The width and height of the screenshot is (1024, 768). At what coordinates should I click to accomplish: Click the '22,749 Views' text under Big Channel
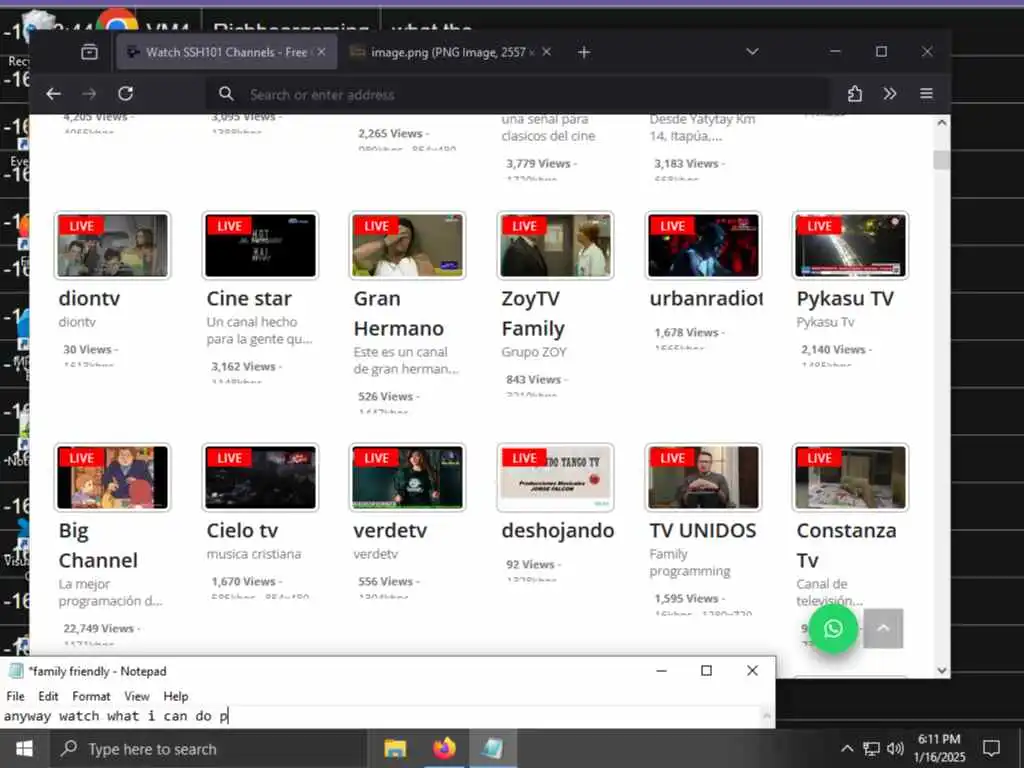[99, 628]
